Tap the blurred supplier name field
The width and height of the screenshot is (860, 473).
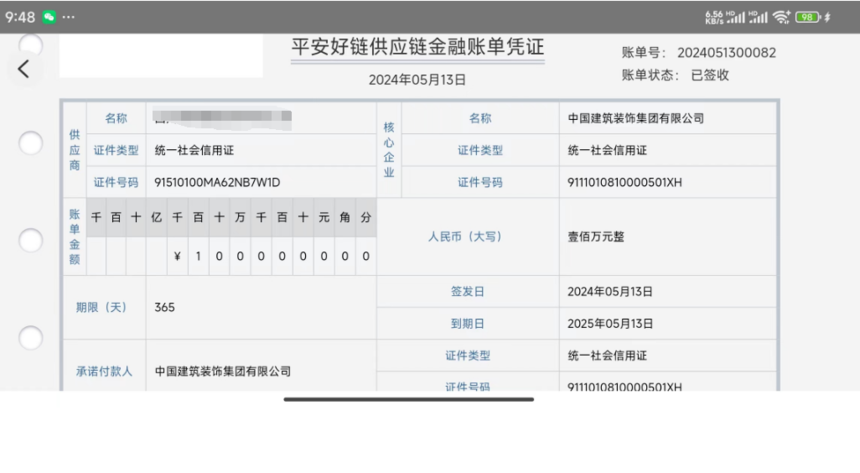[223, 119]
